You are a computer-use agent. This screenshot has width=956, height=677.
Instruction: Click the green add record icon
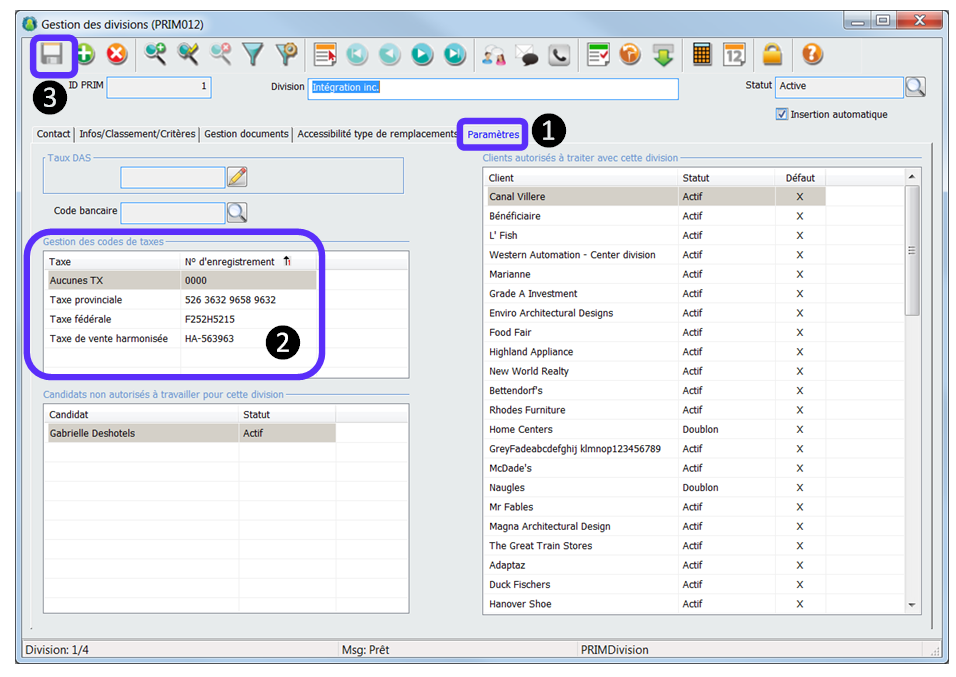(x=85, y=54)
